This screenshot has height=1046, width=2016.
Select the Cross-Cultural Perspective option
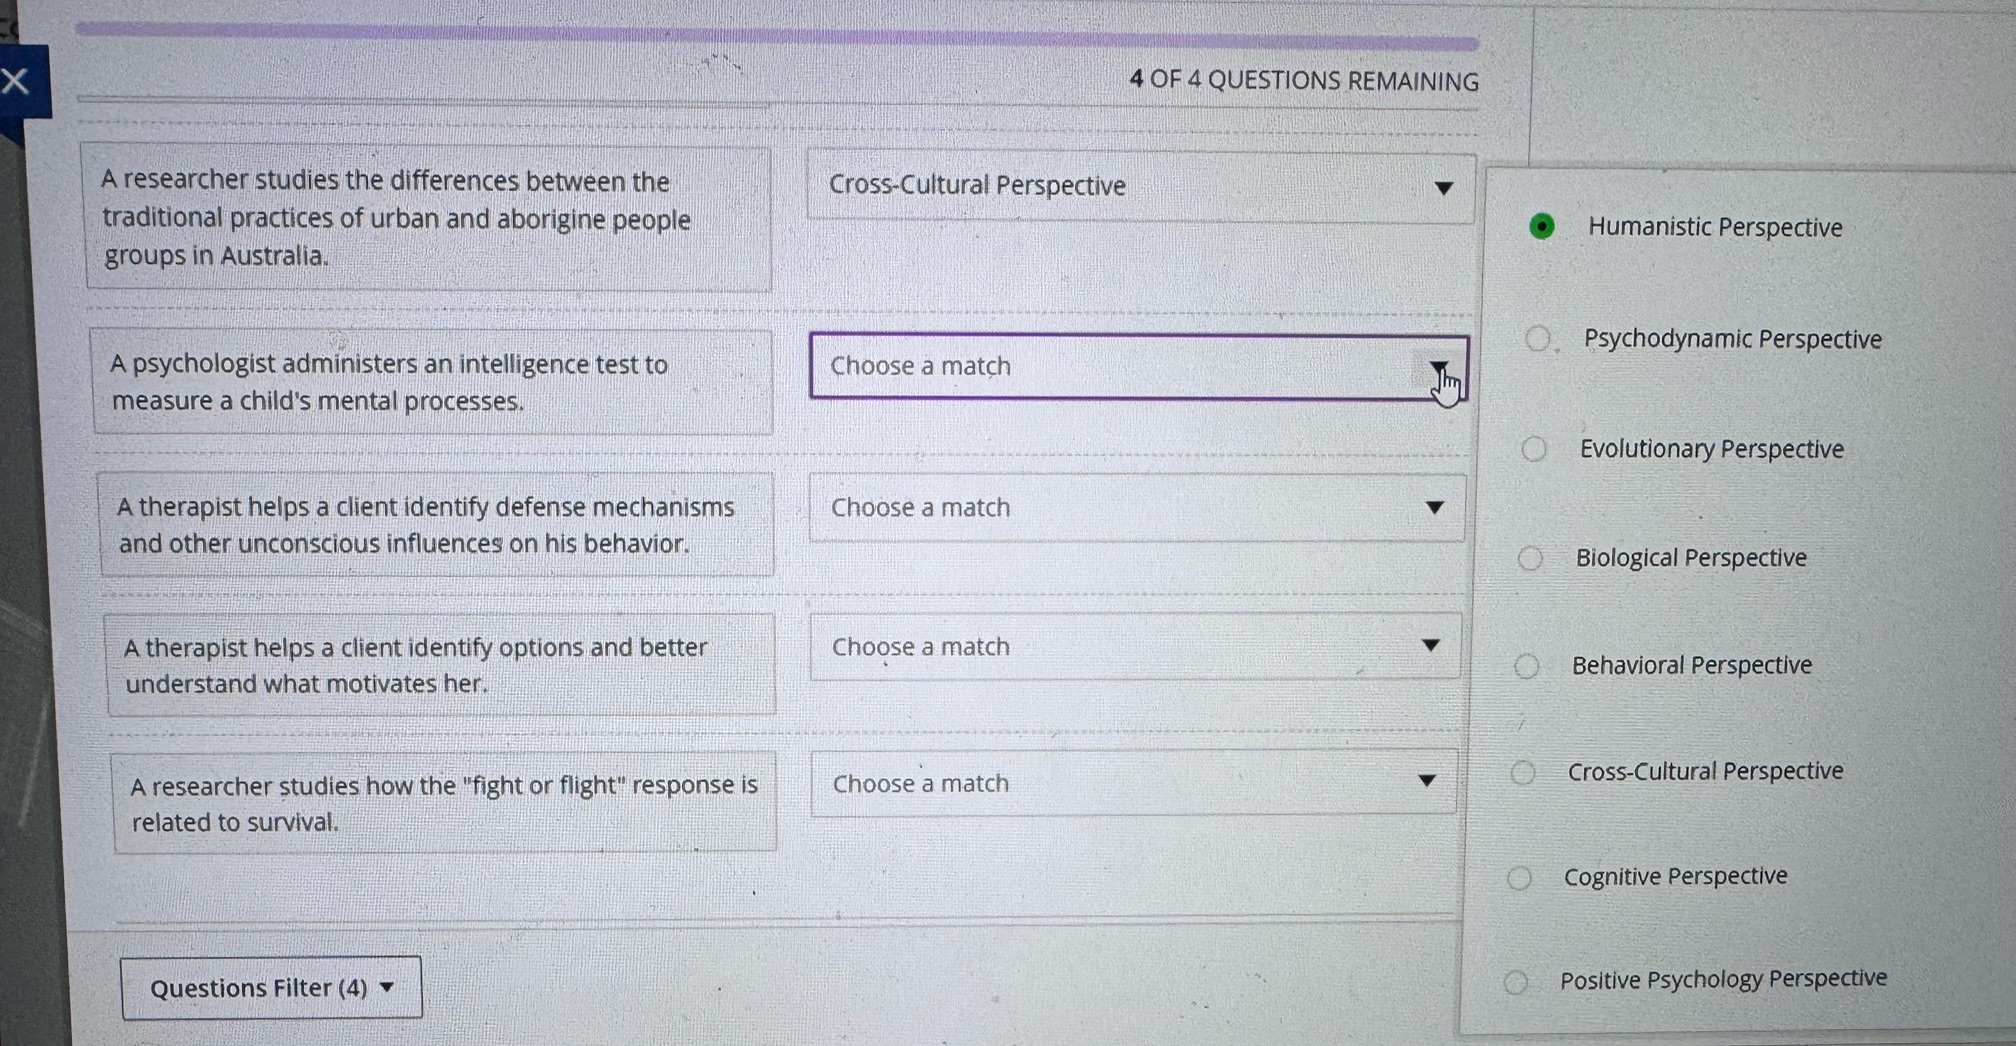pos(1521,772)
